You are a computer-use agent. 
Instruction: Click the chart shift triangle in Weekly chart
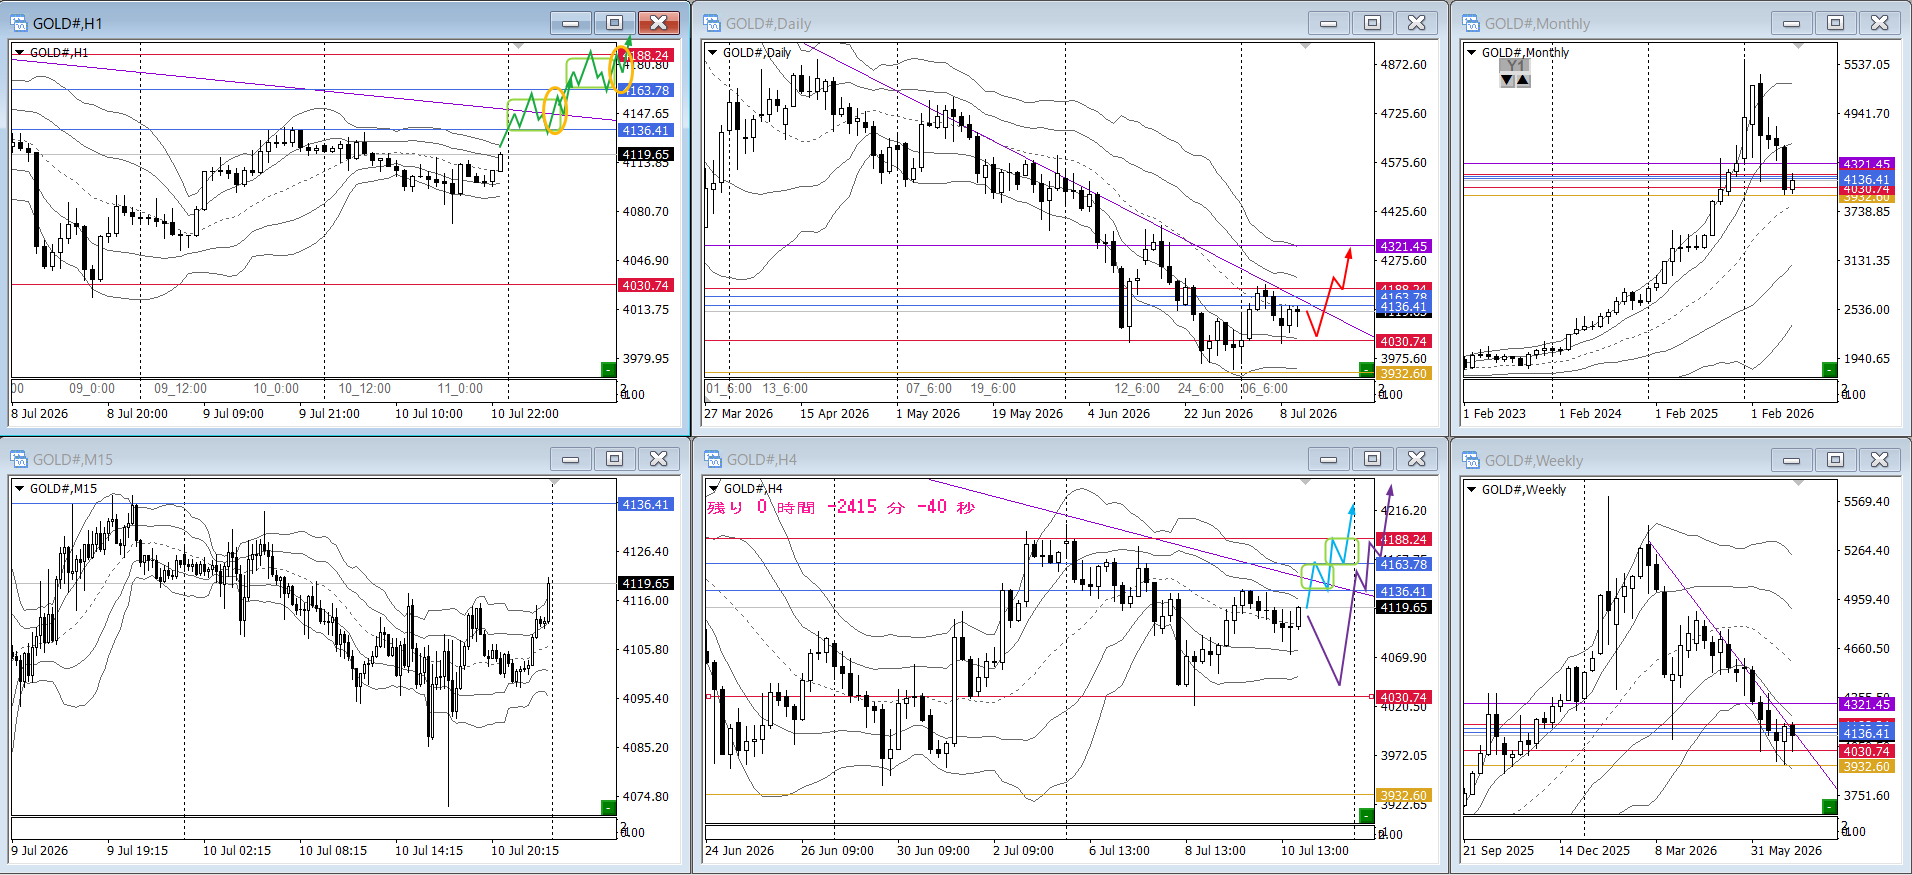pos(1798,484)
